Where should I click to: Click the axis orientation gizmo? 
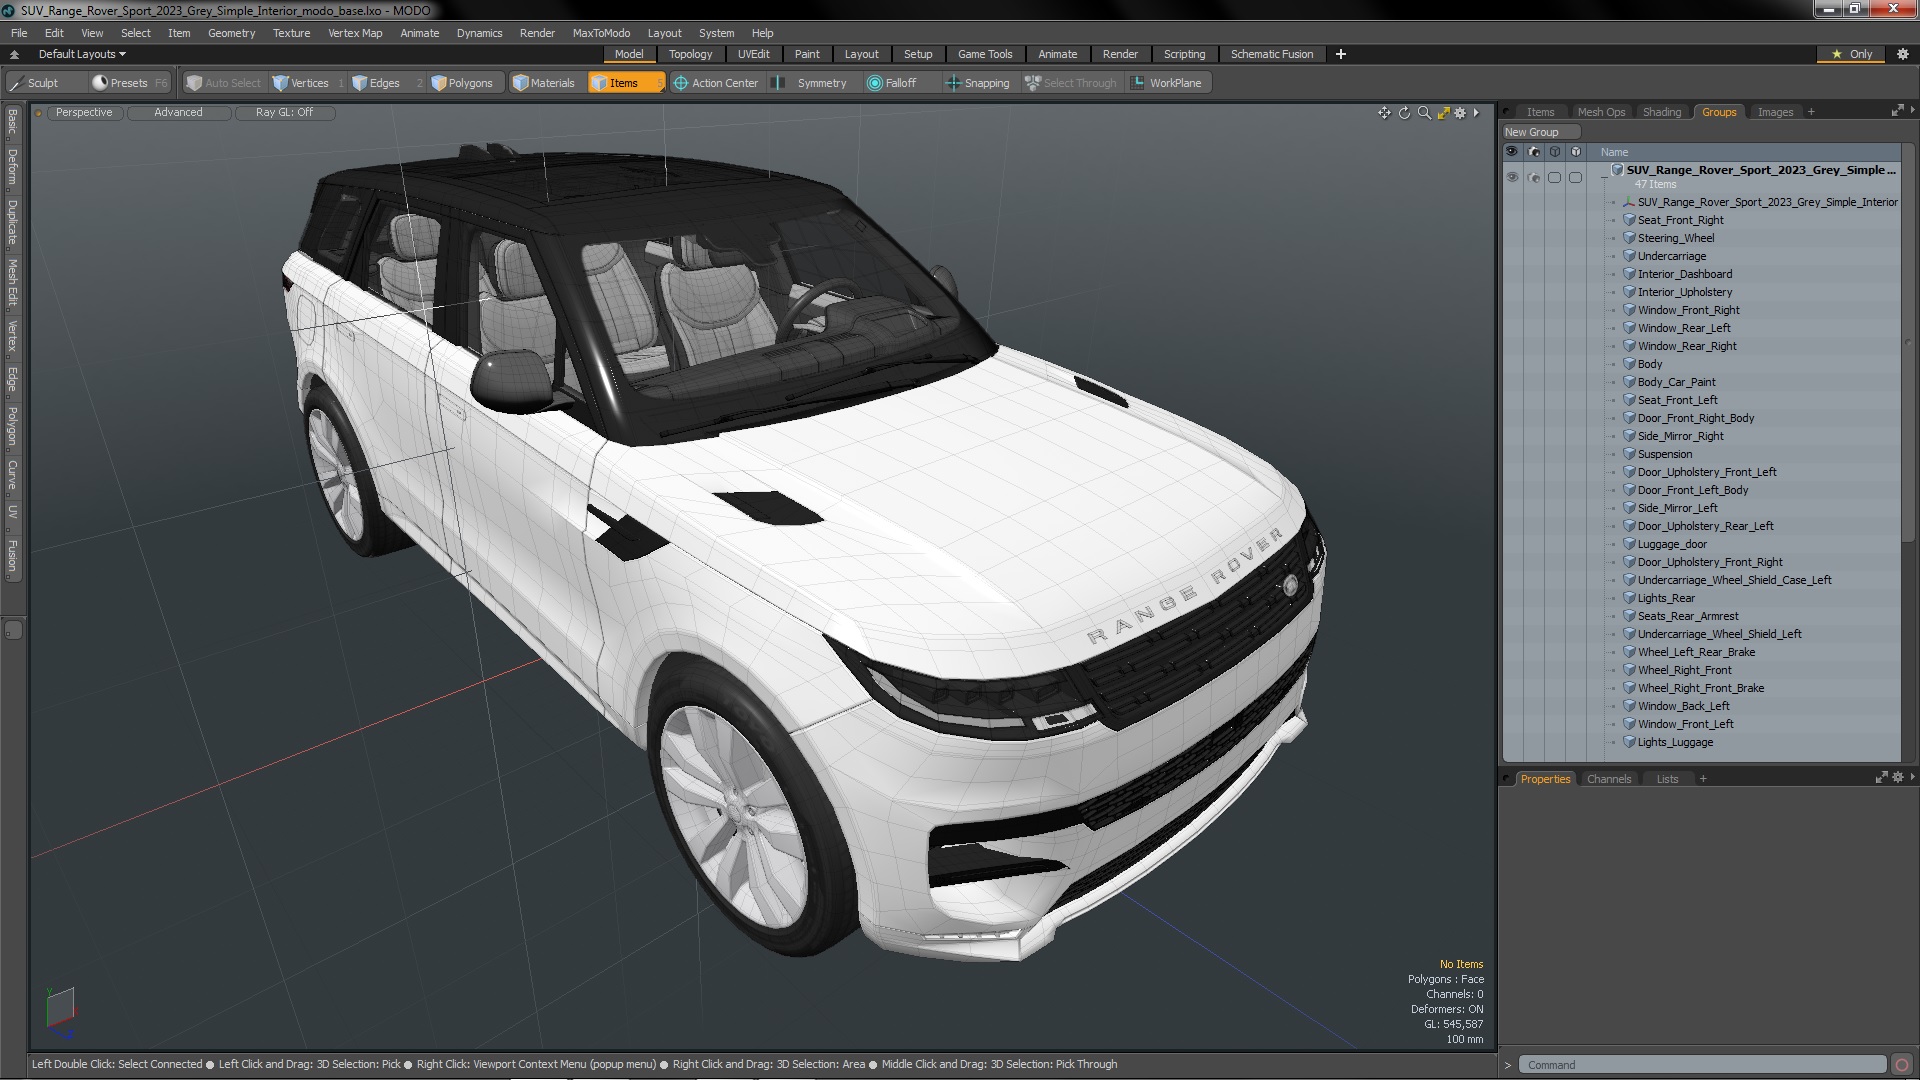[60, 1012]
